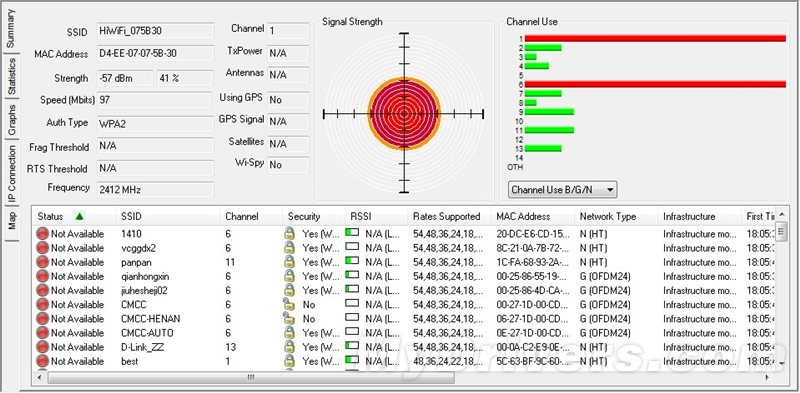Switch to IP Connection tab
Screen dimensions: 800x393
11,174
